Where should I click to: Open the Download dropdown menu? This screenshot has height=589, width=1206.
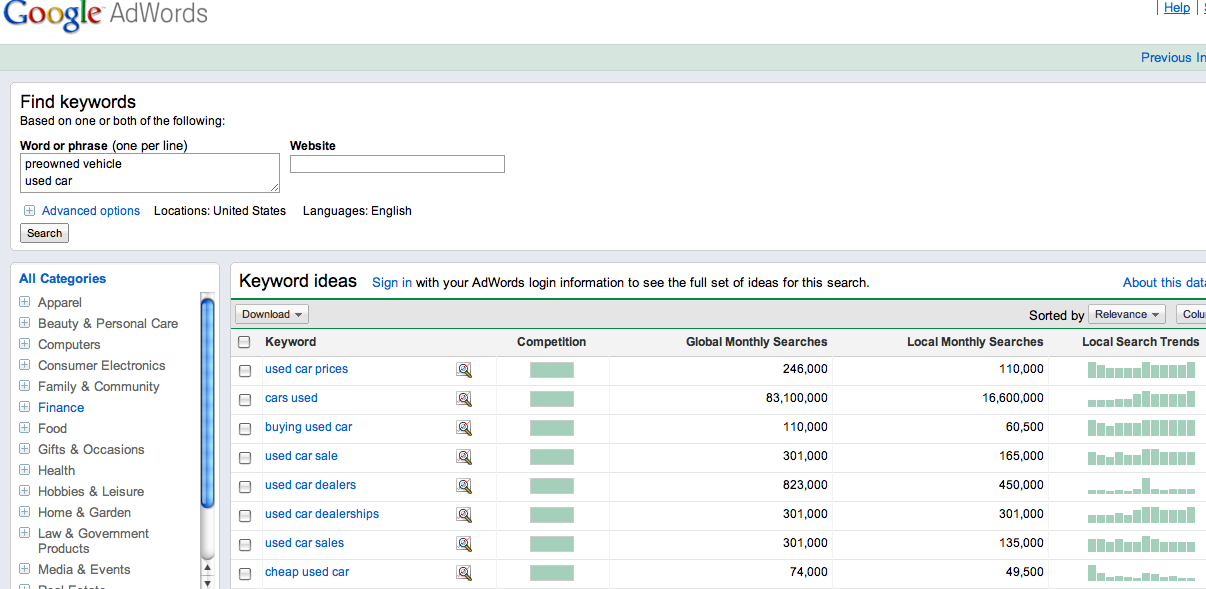pyautogui.click(x=272, y=314)
